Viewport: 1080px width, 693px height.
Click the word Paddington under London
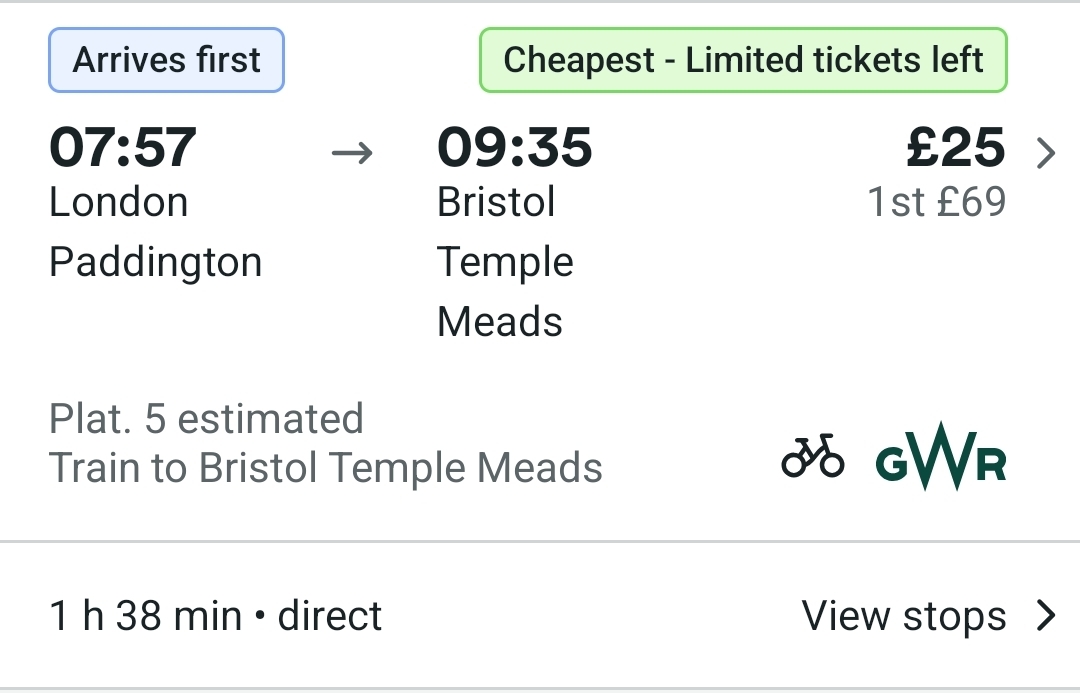(x=156, y=262)
